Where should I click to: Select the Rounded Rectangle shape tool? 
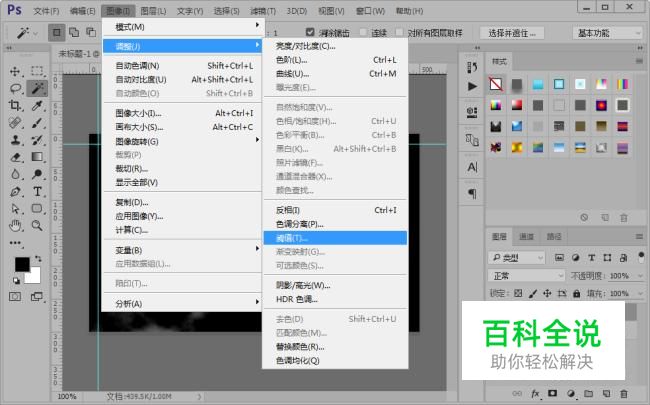point(37,209)
